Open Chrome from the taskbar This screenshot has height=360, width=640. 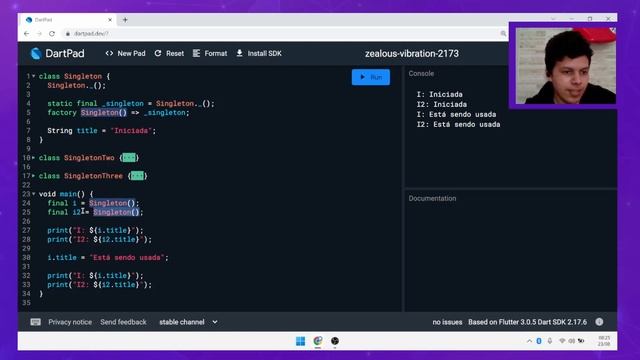318,341
